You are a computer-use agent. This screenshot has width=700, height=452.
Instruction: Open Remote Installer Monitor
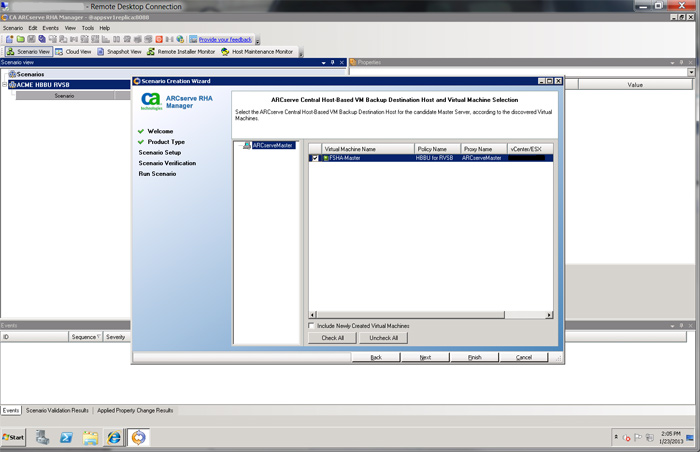pyautogui.click(x=181, y=52)
